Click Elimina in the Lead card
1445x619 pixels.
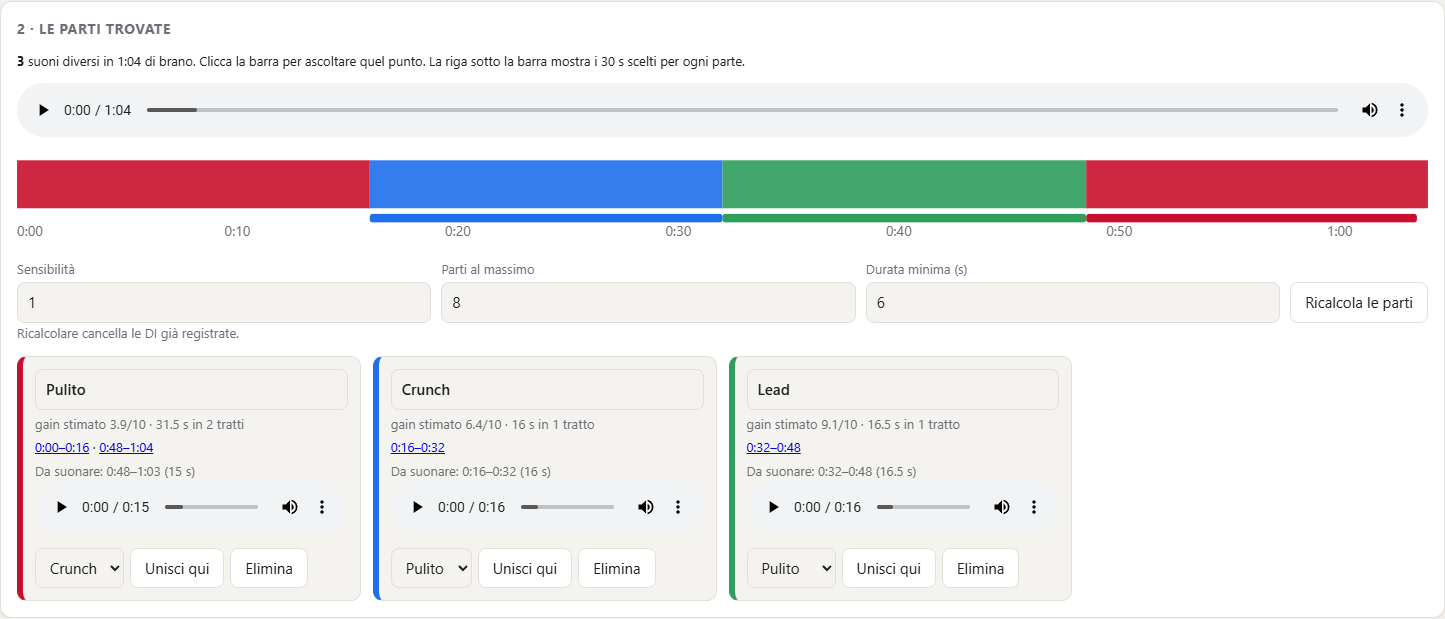(x=980, y=568)
